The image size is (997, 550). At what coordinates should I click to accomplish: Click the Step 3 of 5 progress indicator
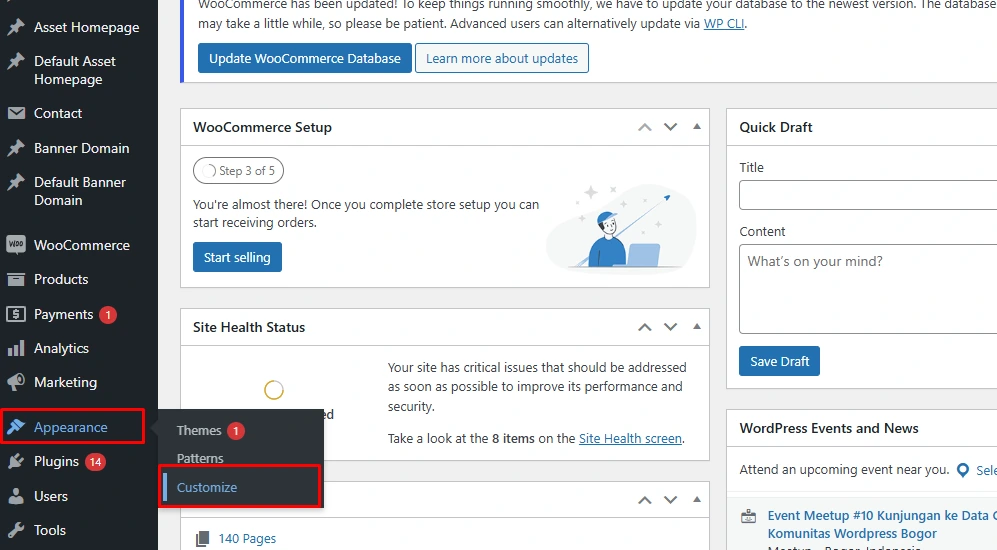pos(238,170)
